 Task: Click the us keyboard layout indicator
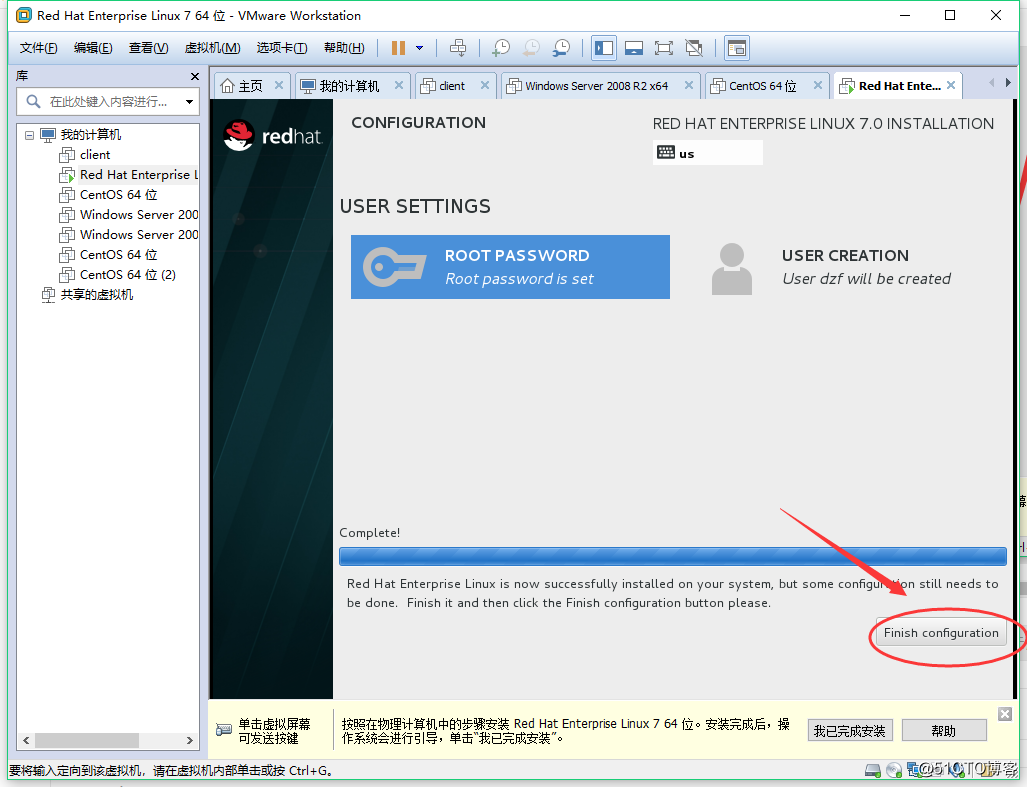pyautogui.click(x=707, y=153)
